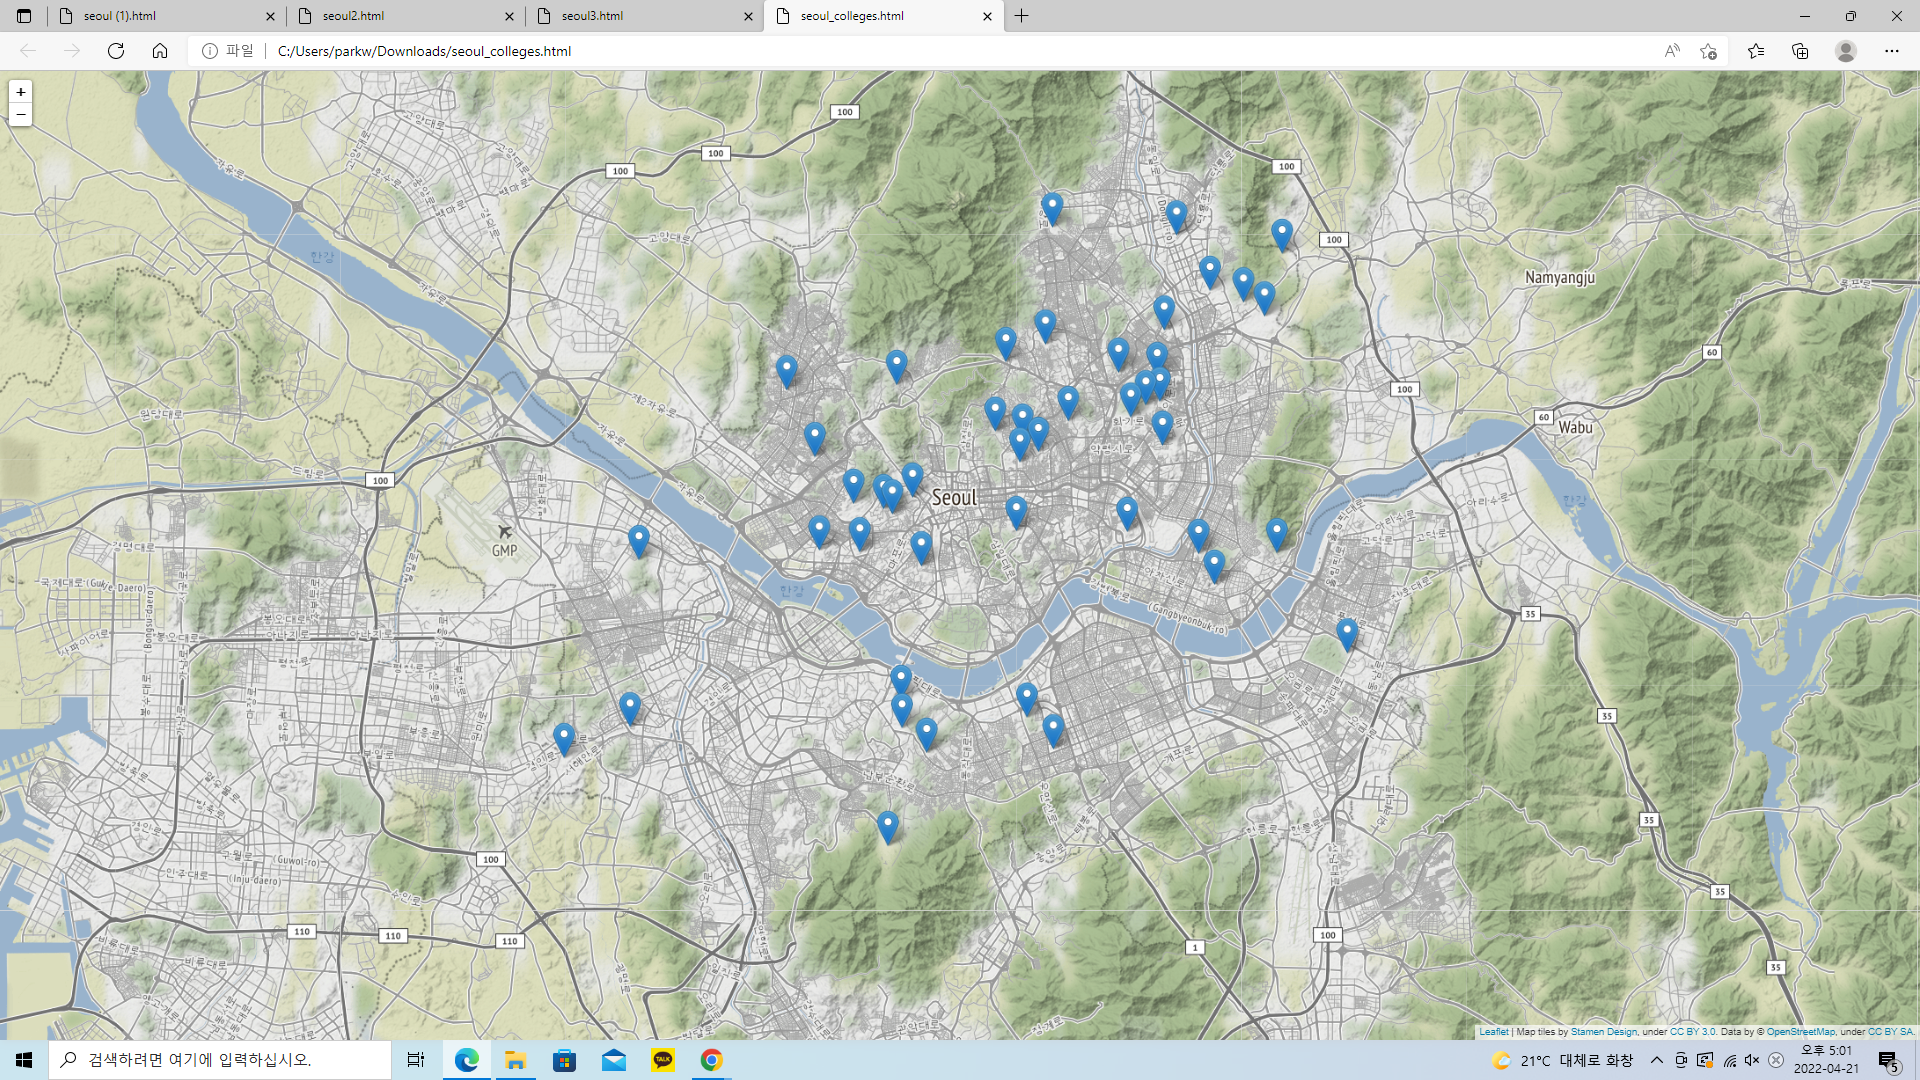1920x1080 pixels.
Task: Close the seoul (1).html tab
Action: pyautogui.click(x=270, y=16)
